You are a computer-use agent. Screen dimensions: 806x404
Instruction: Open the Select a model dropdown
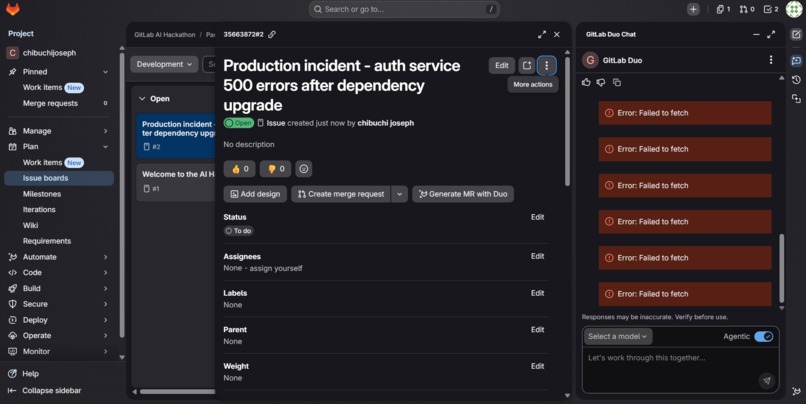pos(618,336)
